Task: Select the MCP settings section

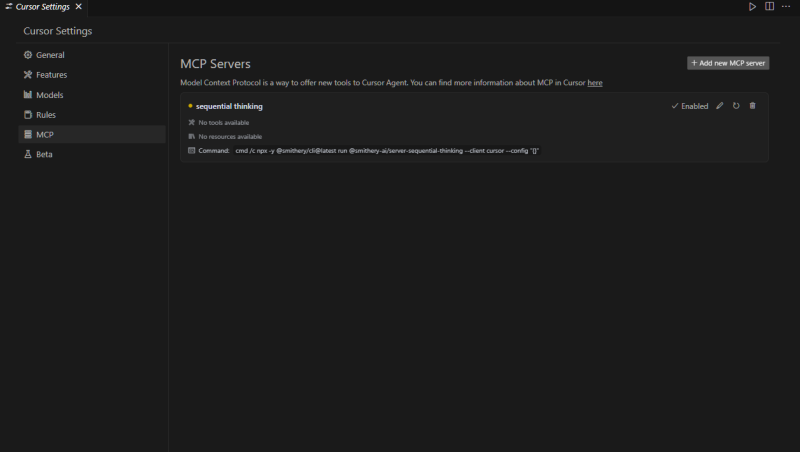Action: [92, 135]
